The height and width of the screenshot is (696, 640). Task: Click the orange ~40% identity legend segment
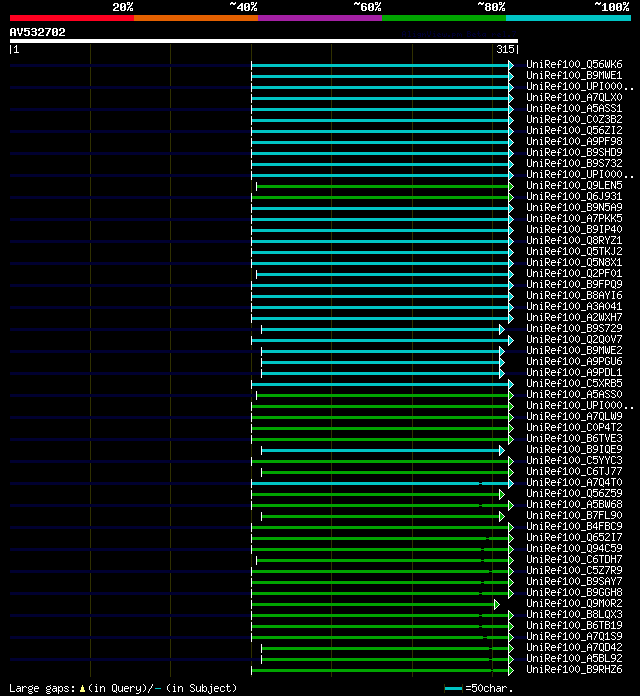(x=196, y=18)
